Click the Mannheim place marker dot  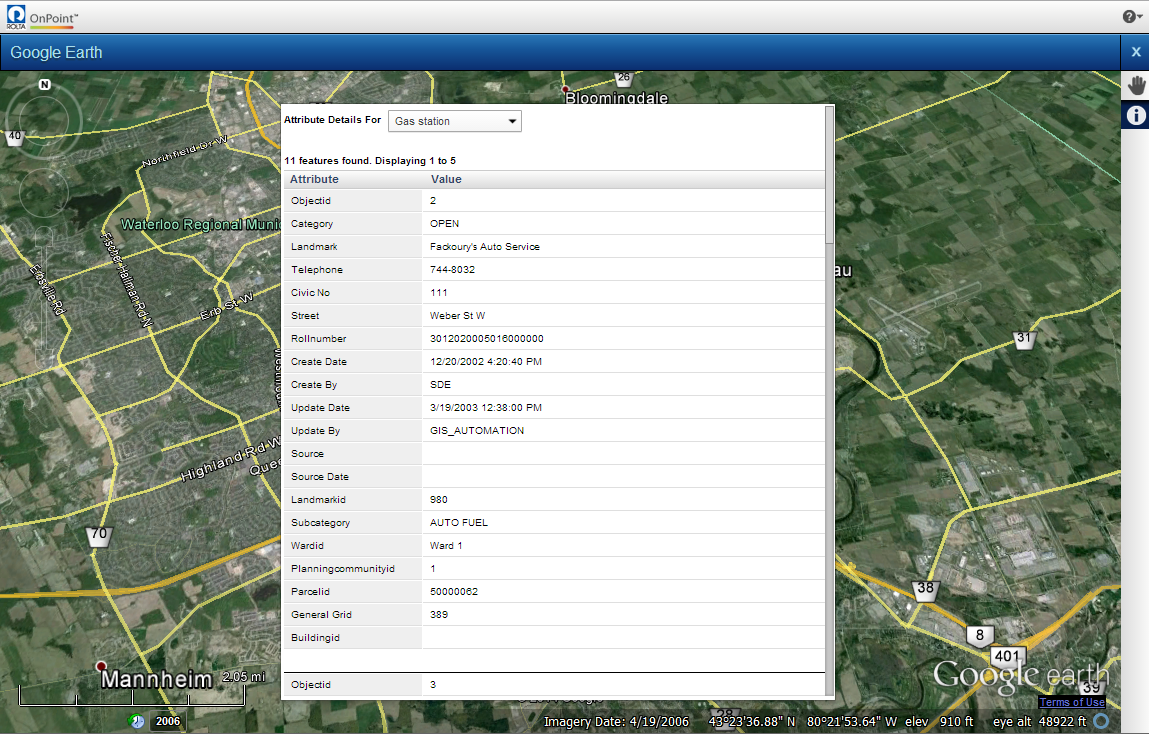tap(100, 666)
